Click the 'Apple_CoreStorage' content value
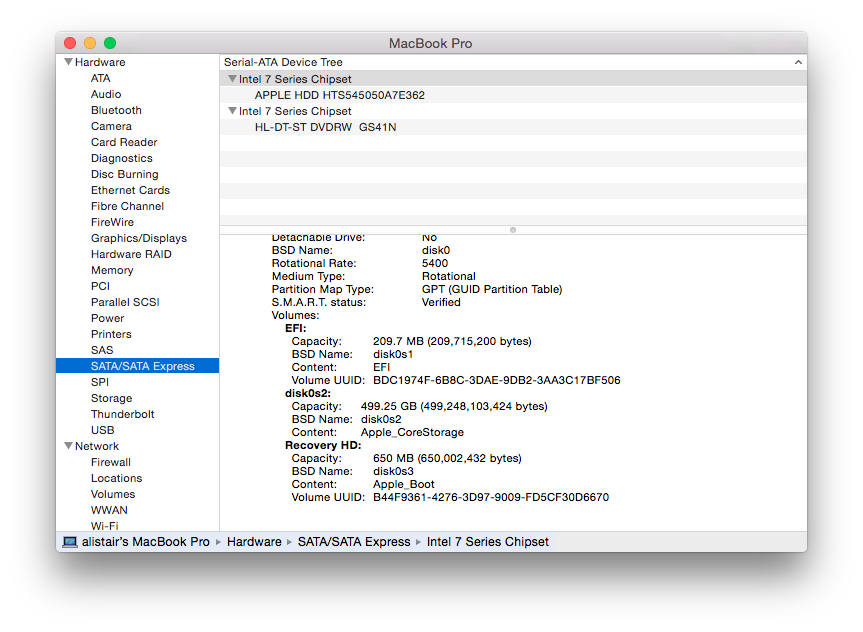Image resolution: width=863 pixels, height=632 pixels. pos(412,432)
